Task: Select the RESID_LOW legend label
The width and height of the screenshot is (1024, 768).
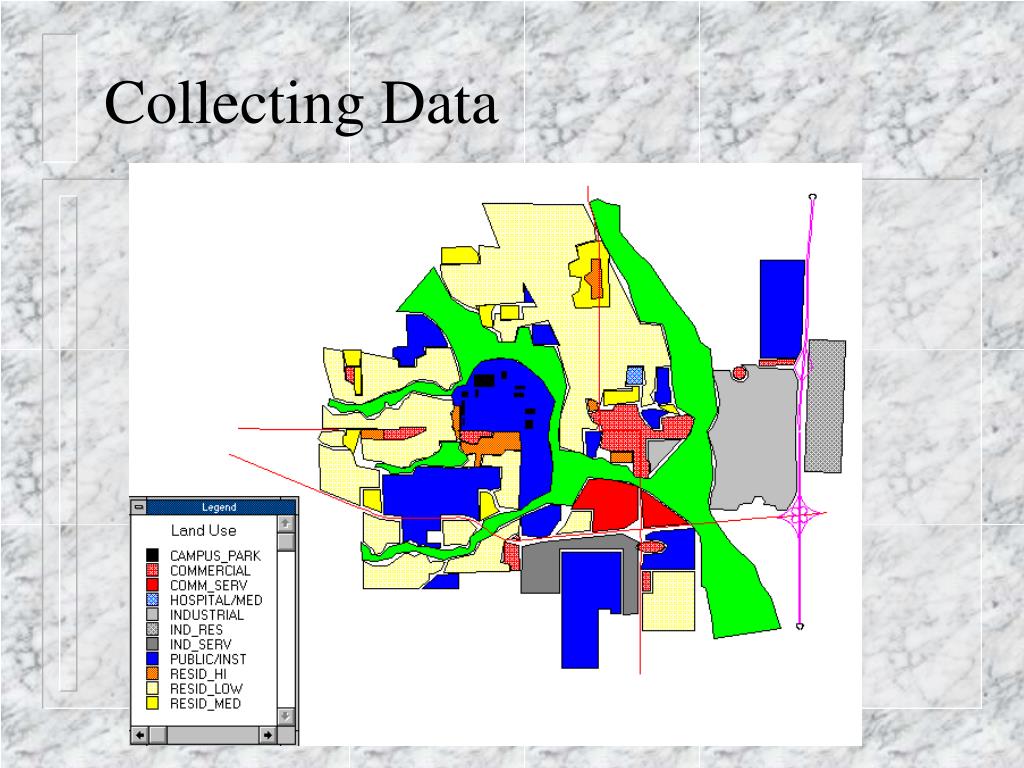Action: [206, 689]
